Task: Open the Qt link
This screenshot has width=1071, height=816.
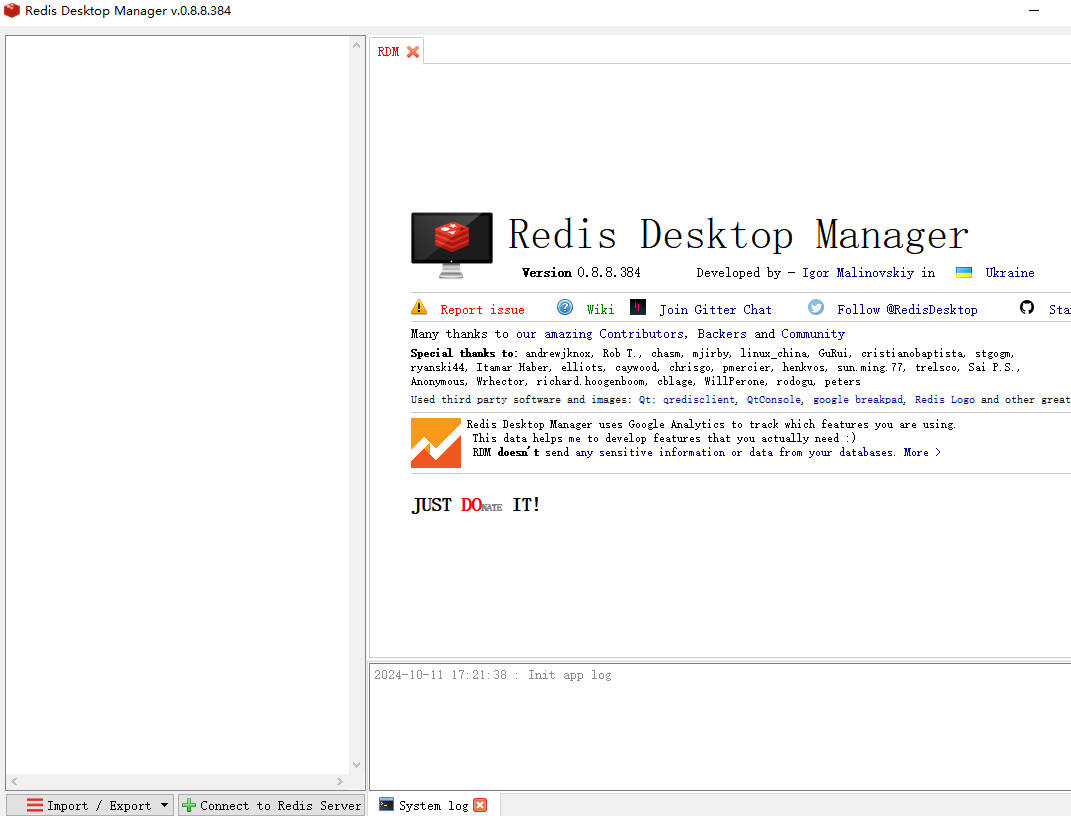Action: click(x=646, y=400)
